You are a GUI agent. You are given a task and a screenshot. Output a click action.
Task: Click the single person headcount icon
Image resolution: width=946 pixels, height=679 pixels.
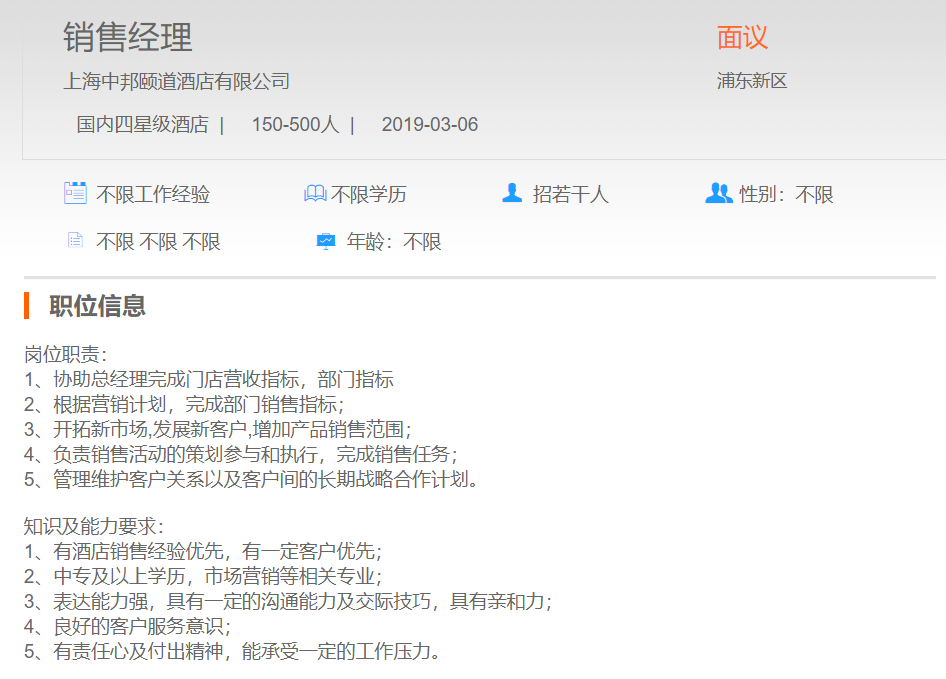pos(512,193)
